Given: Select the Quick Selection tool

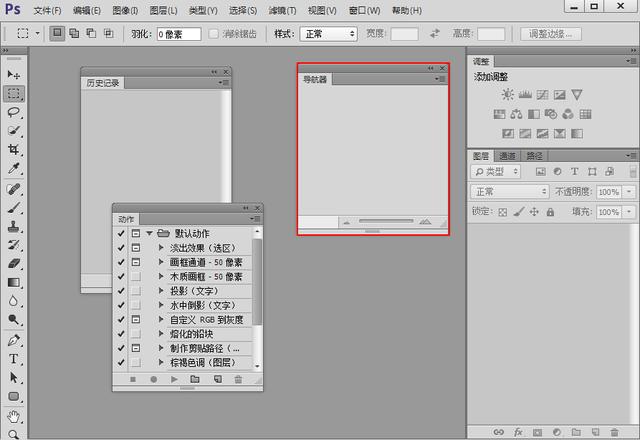Looking at the screenshot, I should 14,131.
